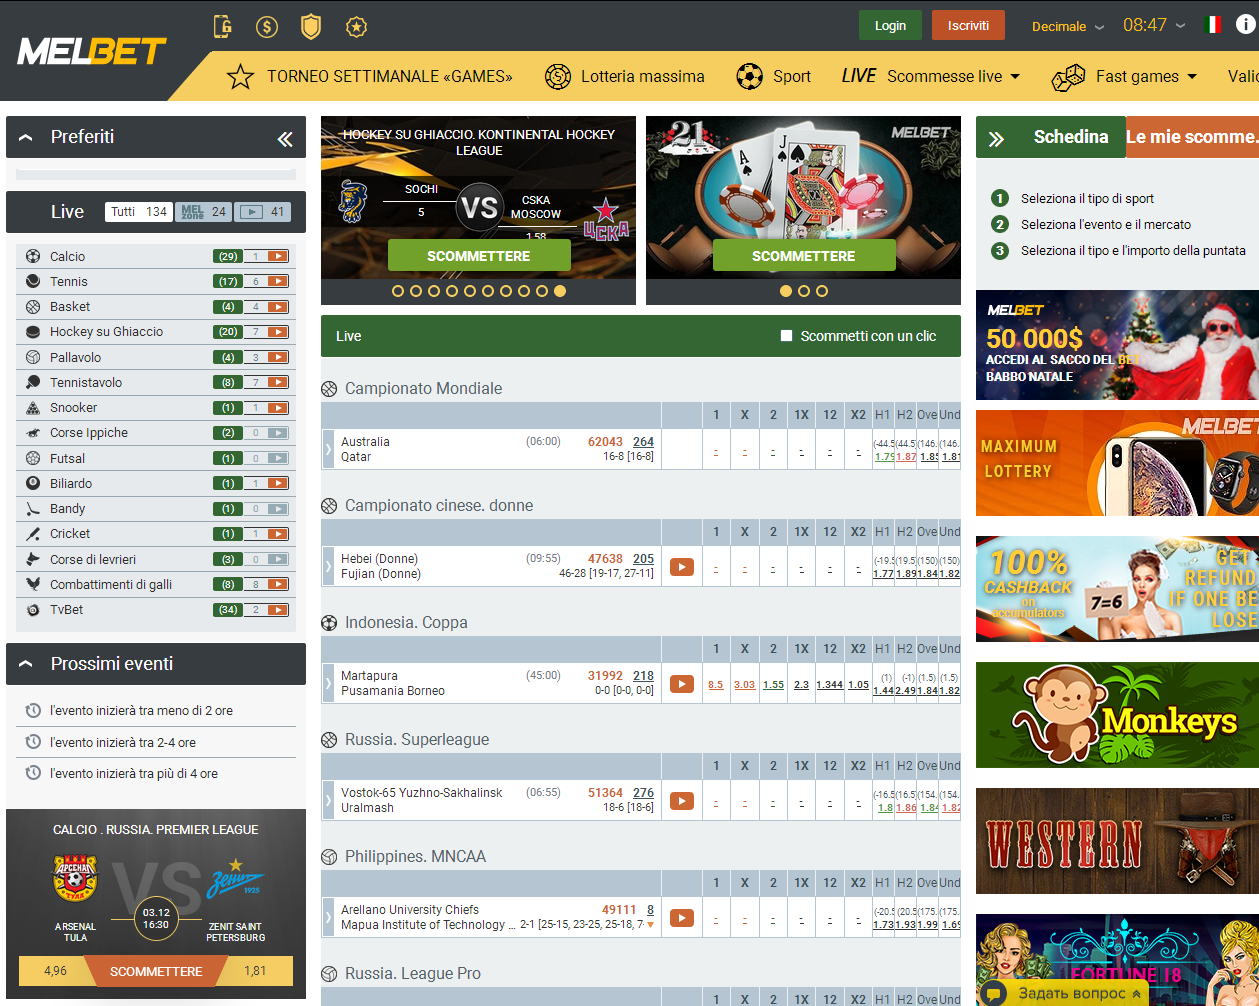Screen dimensions: 1259x1006
Task: Click the info icon in header
Action: tap(1246, 25)
